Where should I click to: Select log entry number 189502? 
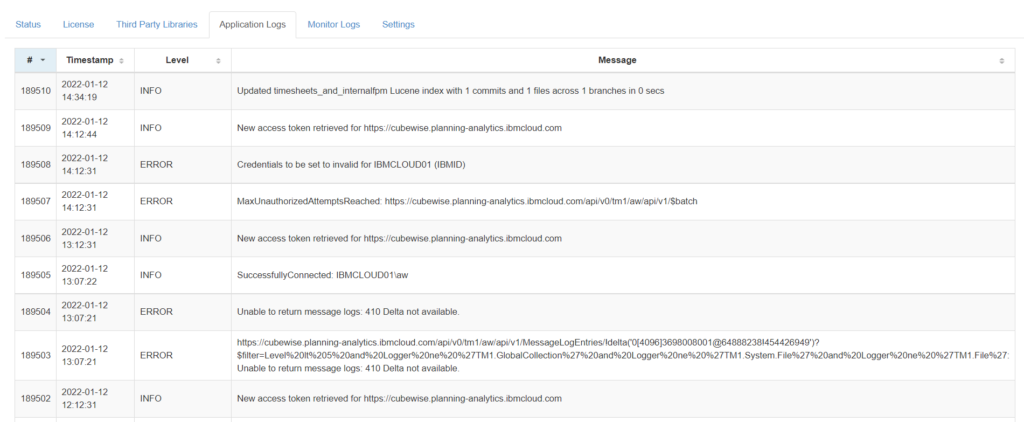tap(35, 398)
